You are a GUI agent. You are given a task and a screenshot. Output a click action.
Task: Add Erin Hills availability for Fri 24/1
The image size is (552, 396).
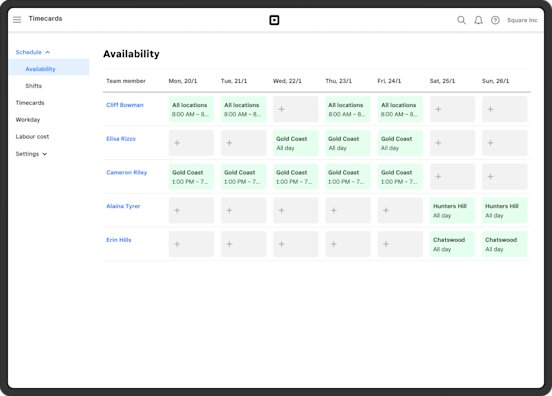point(400,244)
